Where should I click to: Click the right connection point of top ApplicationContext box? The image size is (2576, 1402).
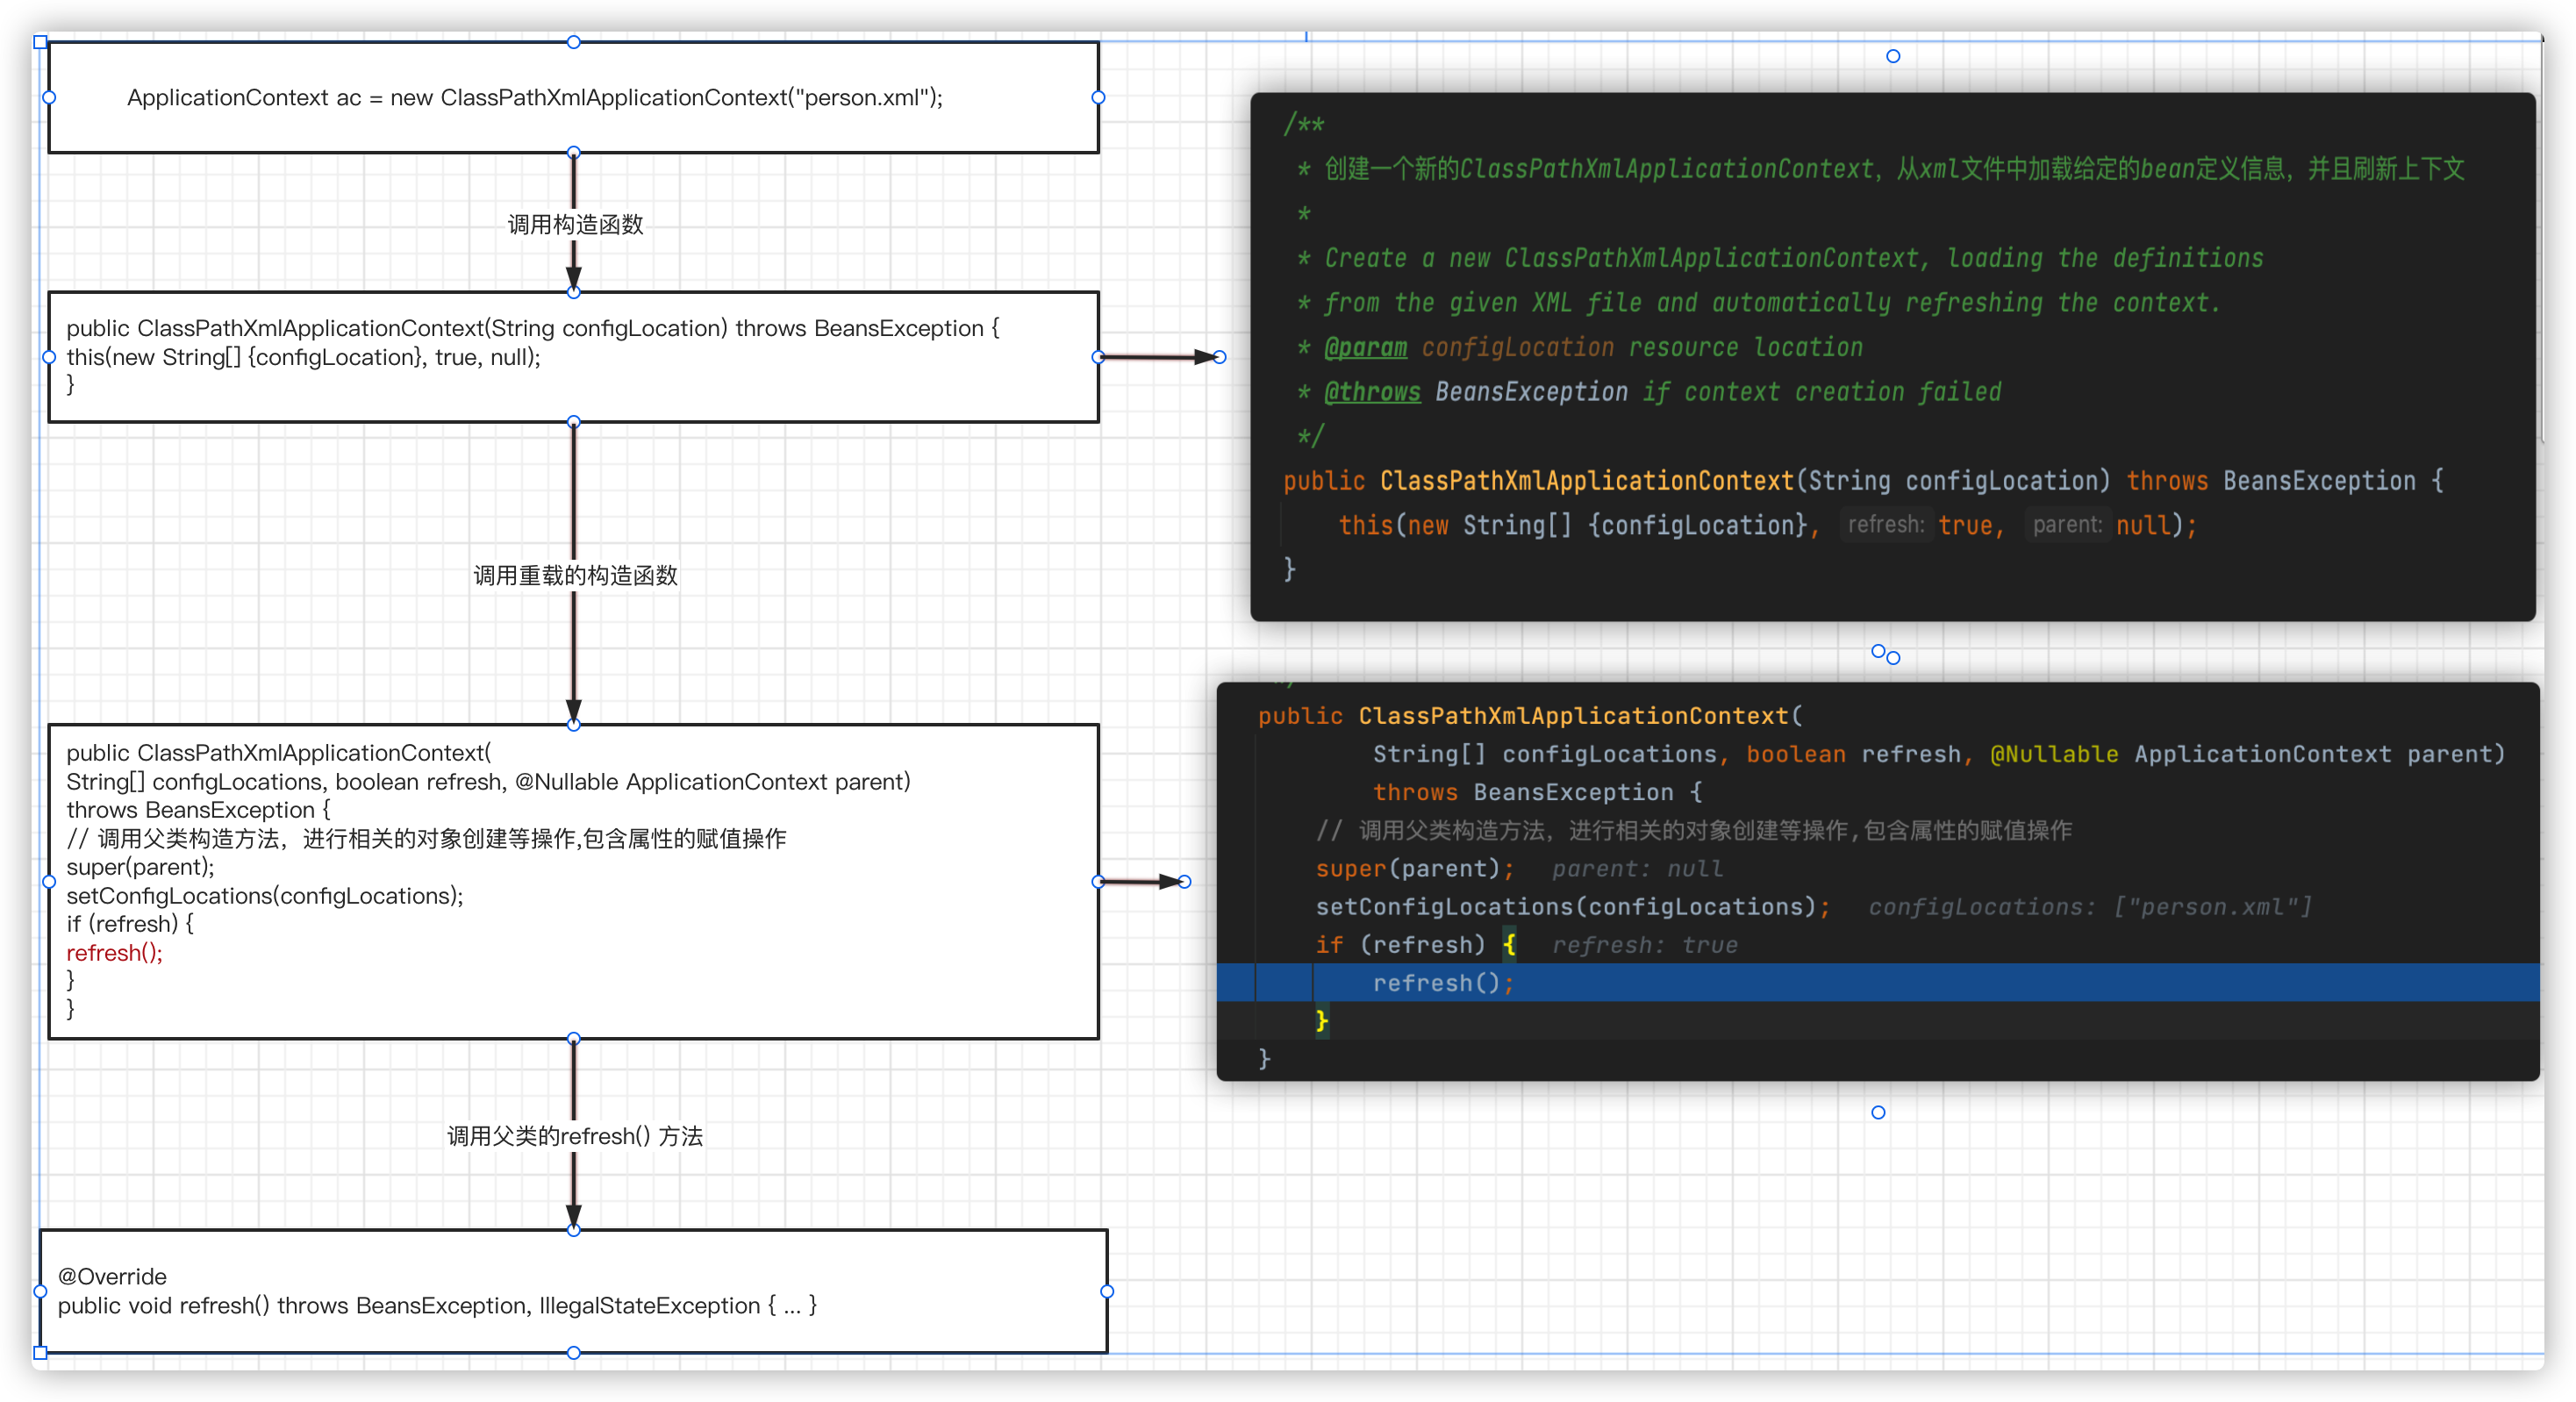[1098, 97]
